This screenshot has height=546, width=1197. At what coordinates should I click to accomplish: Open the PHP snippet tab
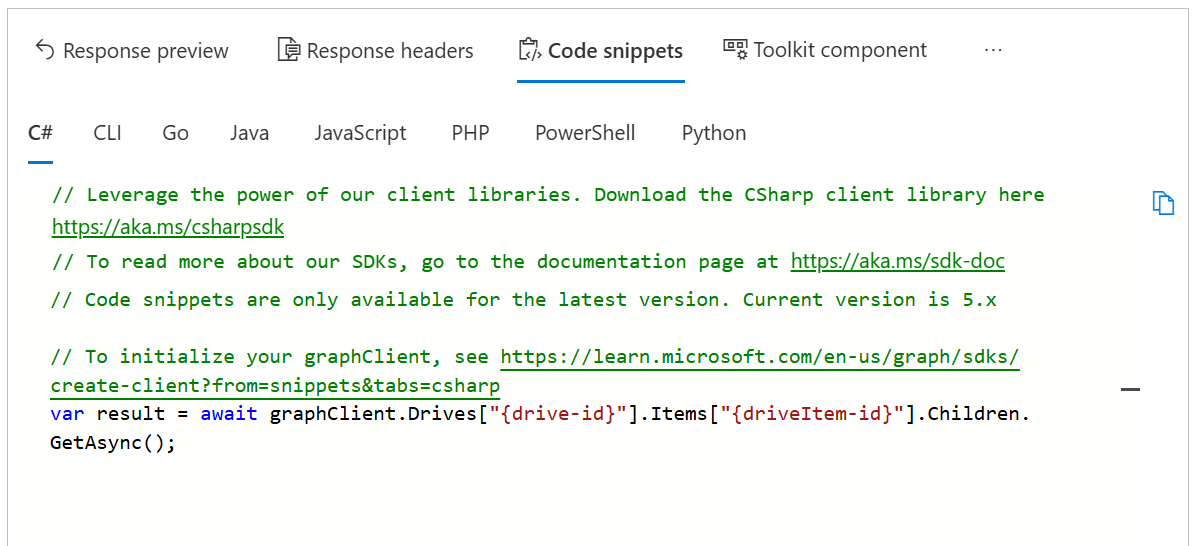pos(470,133)
